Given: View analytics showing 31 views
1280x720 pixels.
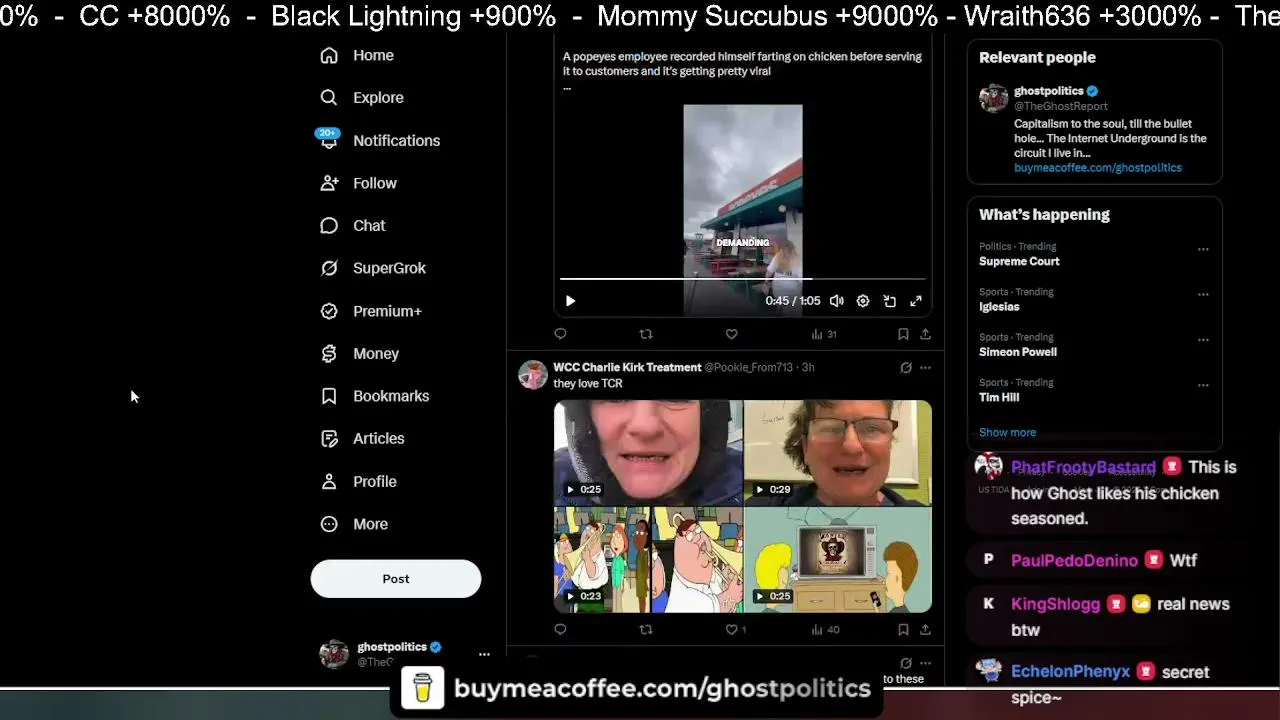Looking at the screenshot, I should [x=824, y=334].
